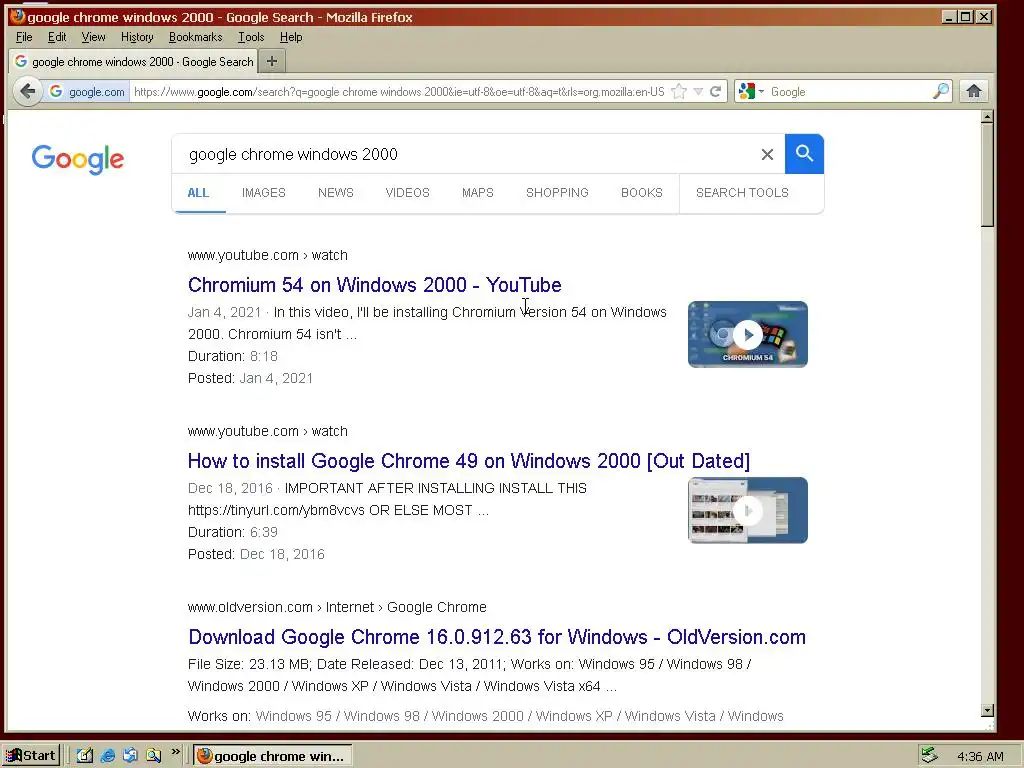The image size is (1024, 768).
Task: Select the Google Search browser tab
Action: point(133,61)
